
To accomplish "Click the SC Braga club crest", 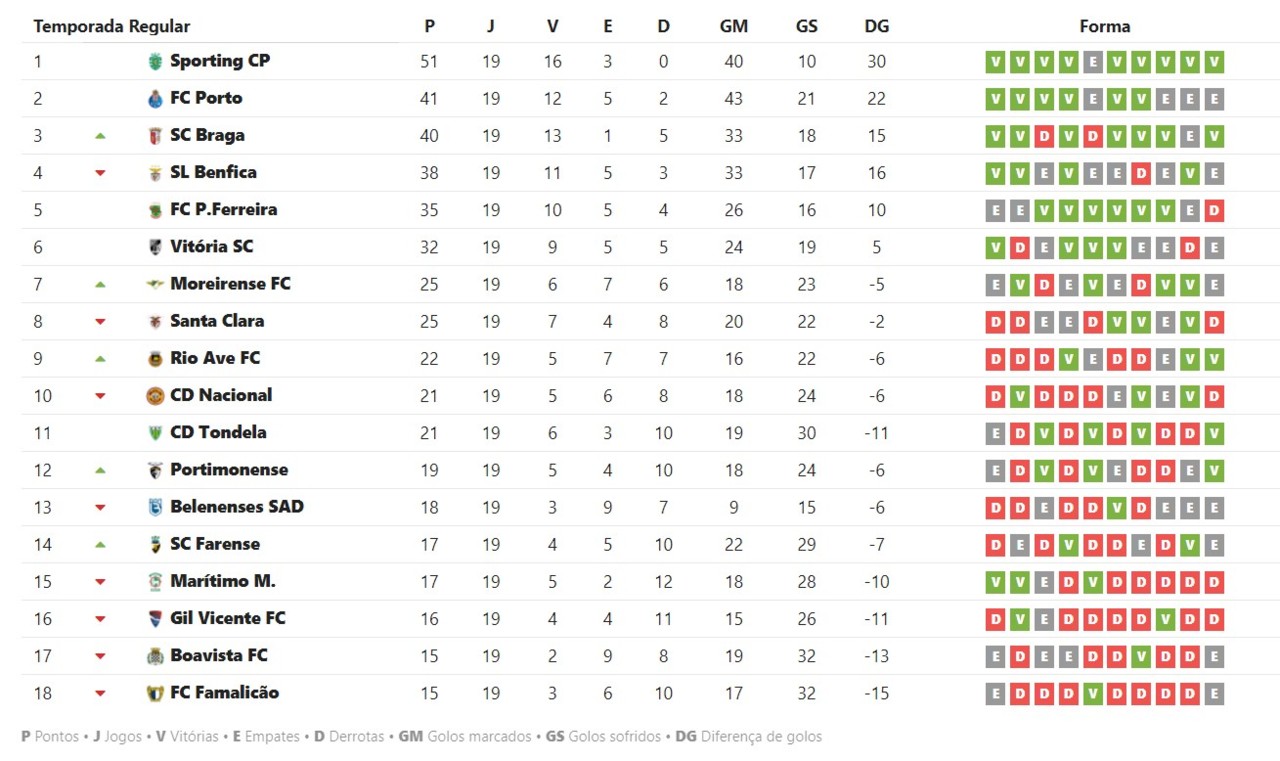I will click(155, 136).
